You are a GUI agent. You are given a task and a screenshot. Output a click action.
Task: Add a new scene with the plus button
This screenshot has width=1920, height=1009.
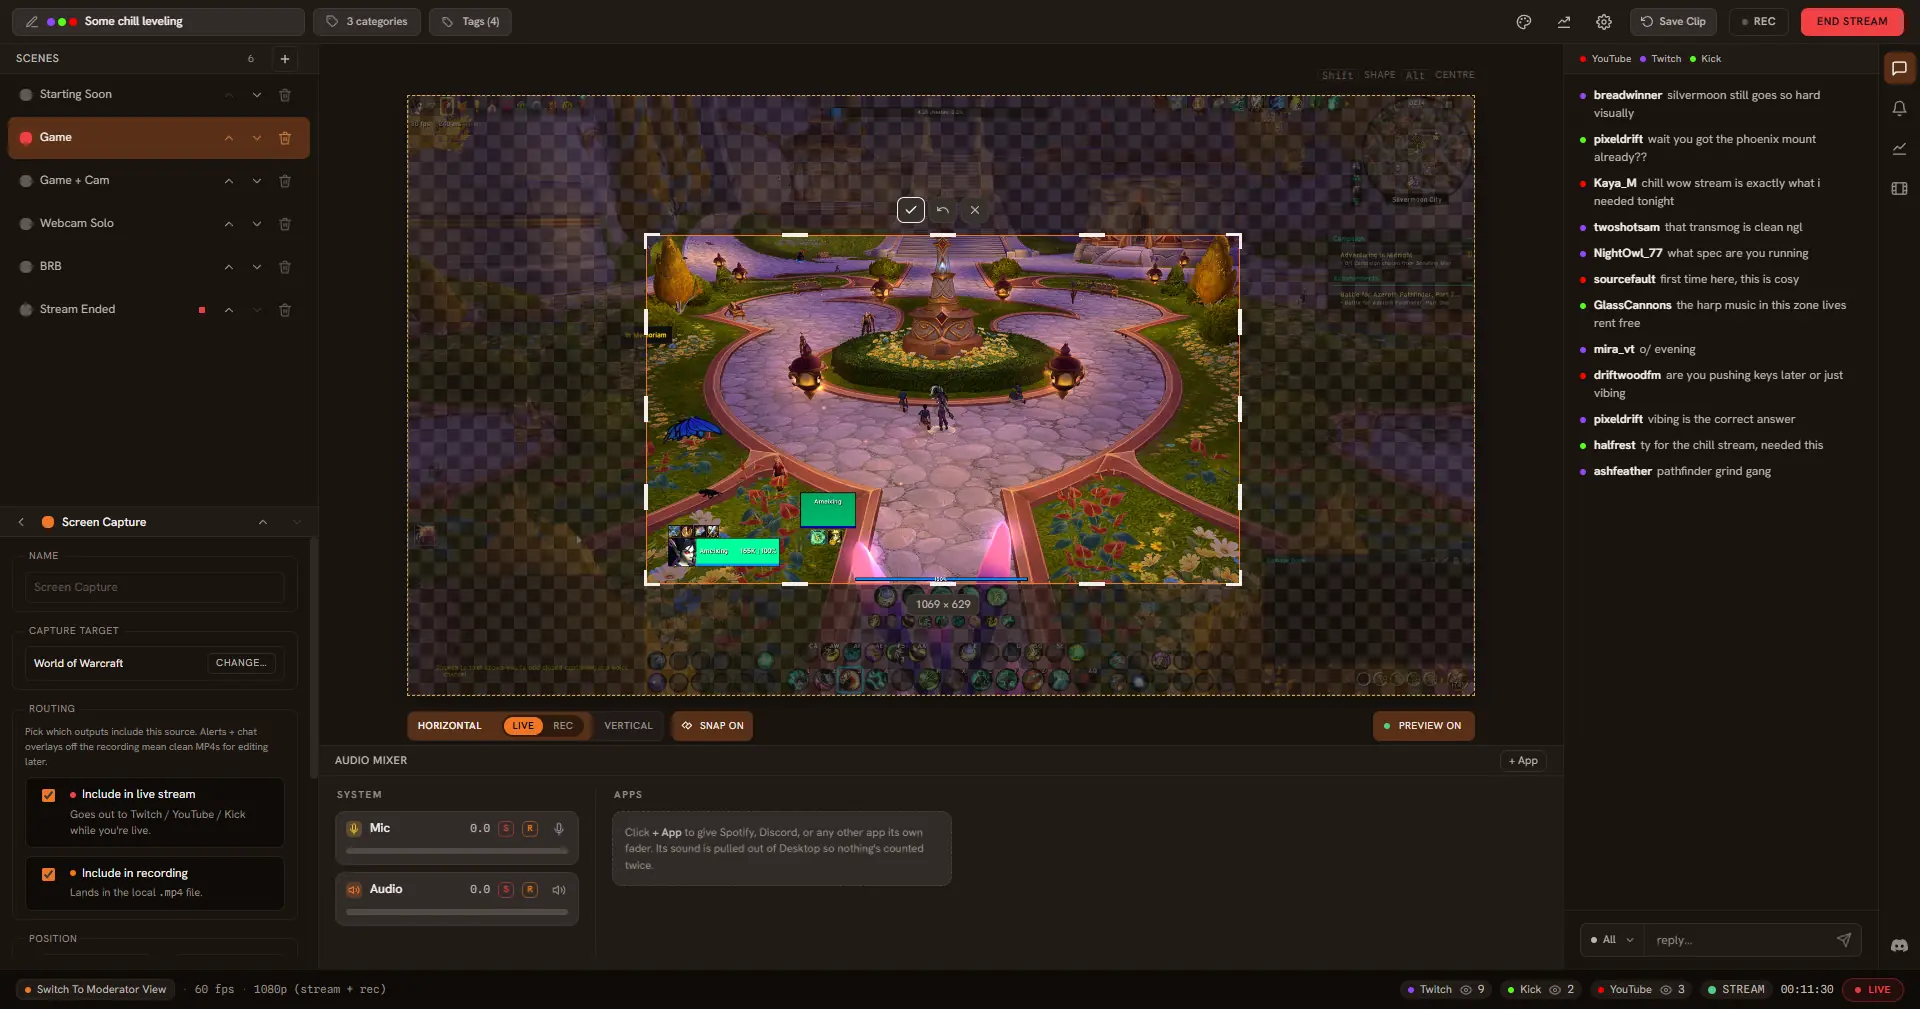(x=285, y=59)
